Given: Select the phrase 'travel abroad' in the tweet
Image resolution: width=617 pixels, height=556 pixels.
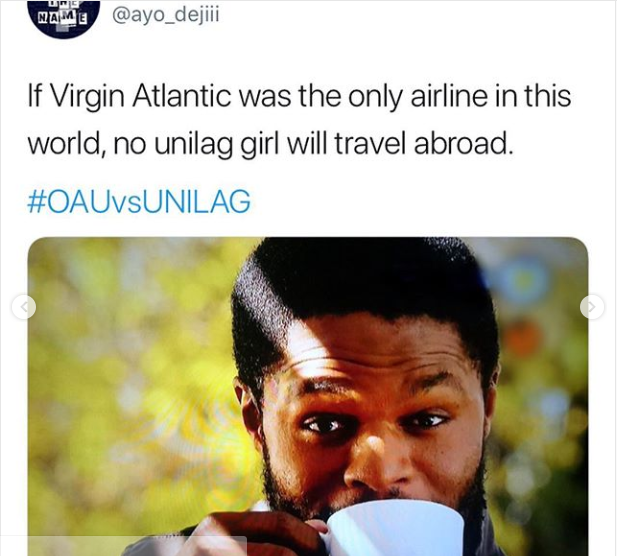Looking at the screenshot, I should click(x=424, y=144).
